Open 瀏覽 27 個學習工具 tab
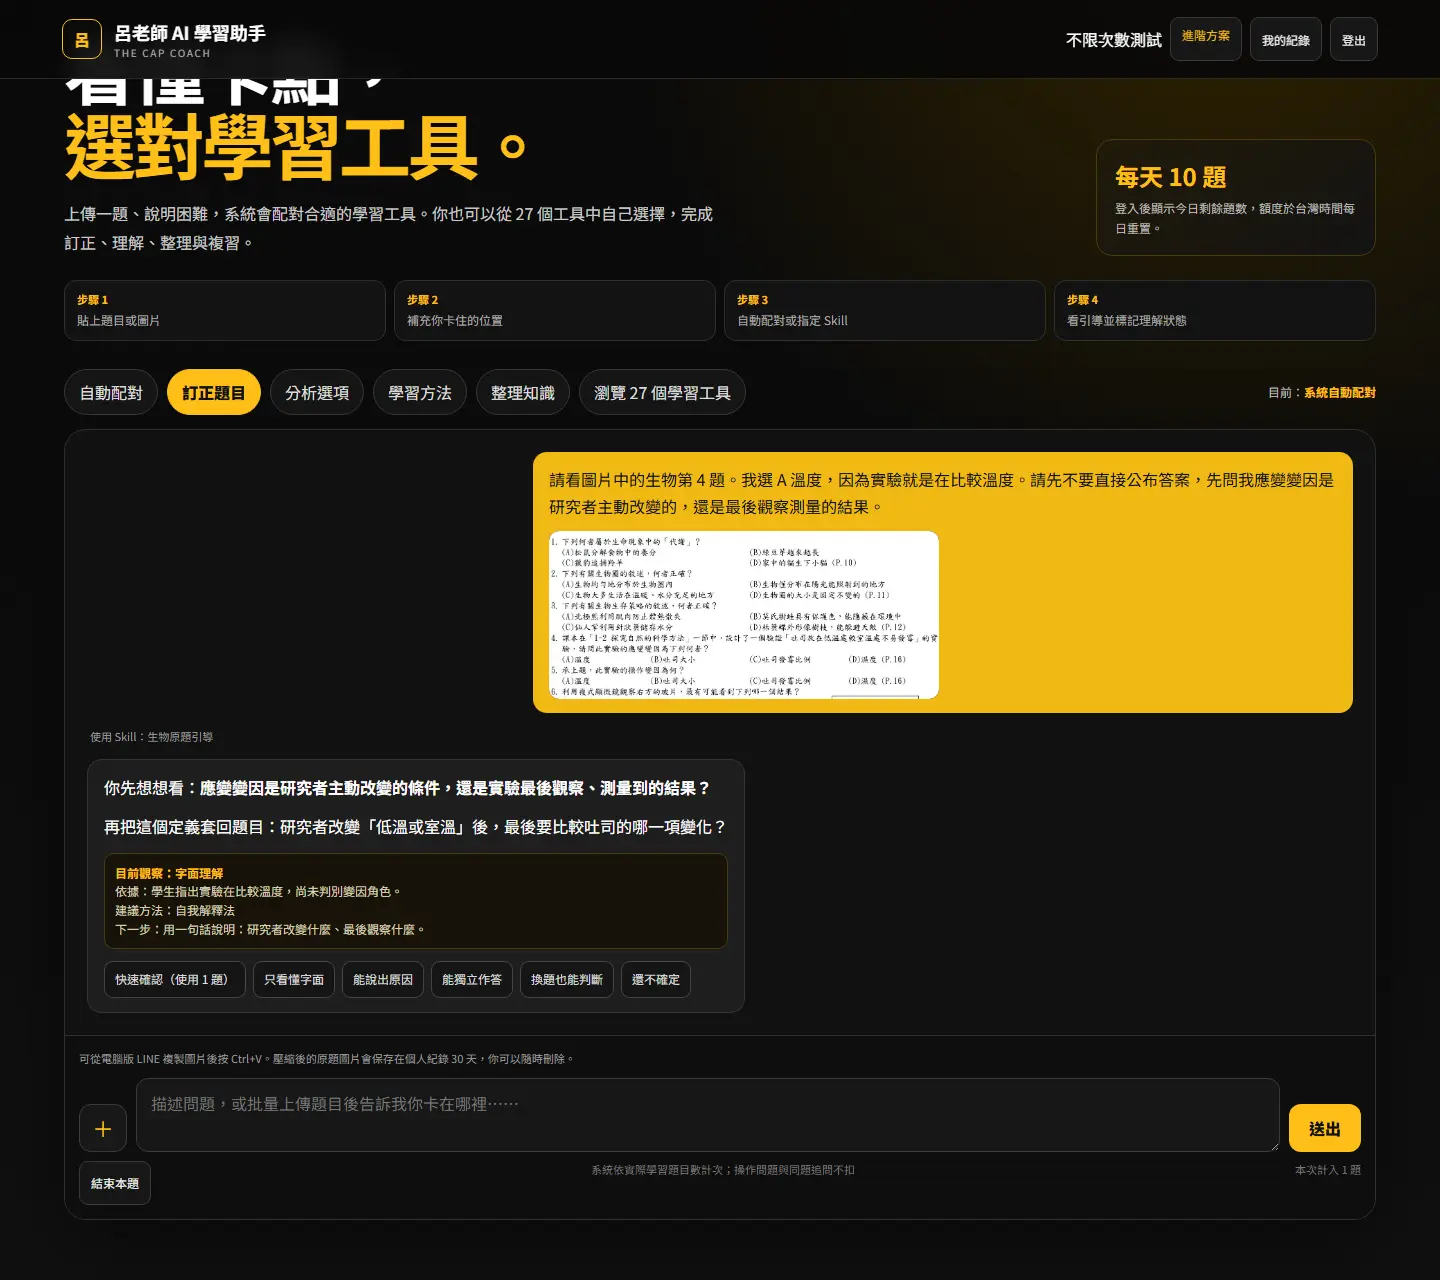Image resolution: width=1440 pixels, height=1280 pixels. [662, 393]
